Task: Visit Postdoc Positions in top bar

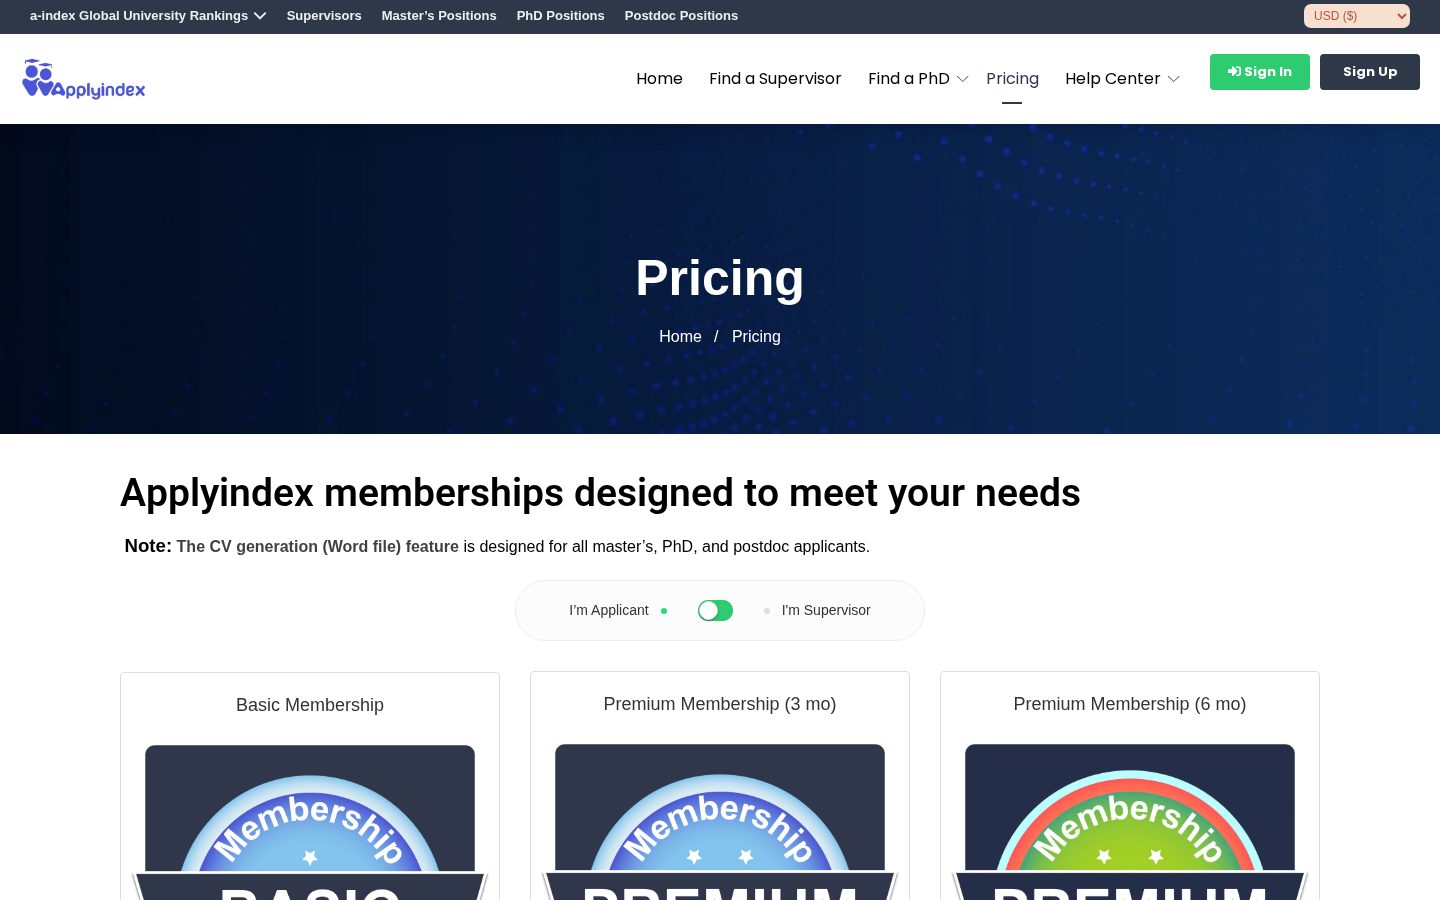Action: (681, 16)
